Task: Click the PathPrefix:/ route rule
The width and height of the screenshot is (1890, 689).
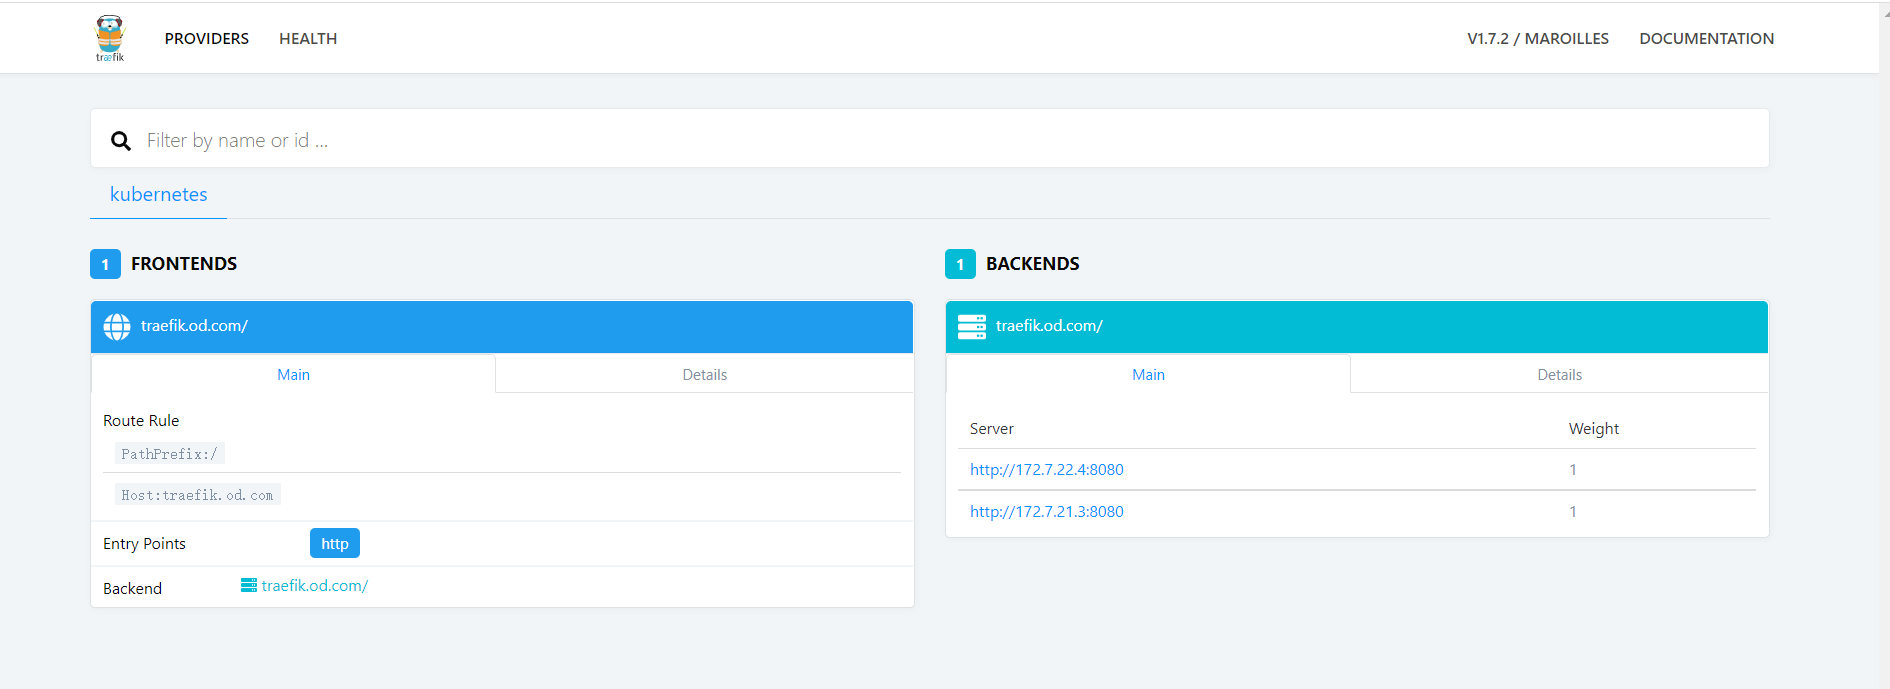Action: tap(169, 454)
